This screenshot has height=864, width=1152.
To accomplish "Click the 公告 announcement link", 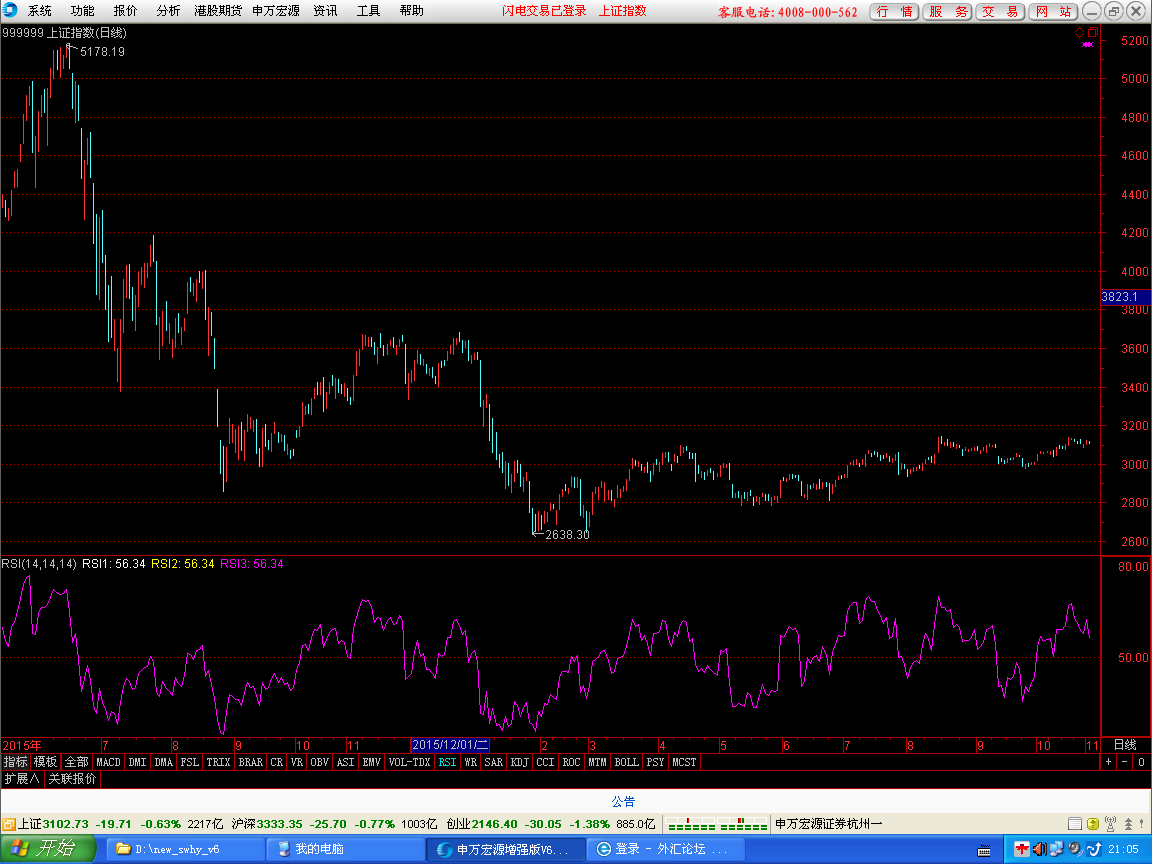I will (x=624, y=802).
